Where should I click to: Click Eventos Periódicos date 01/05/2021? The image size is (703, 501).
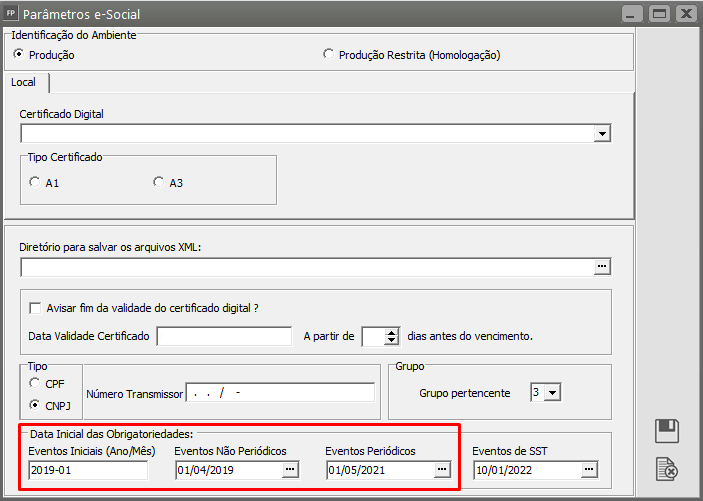tap(381, 470)
